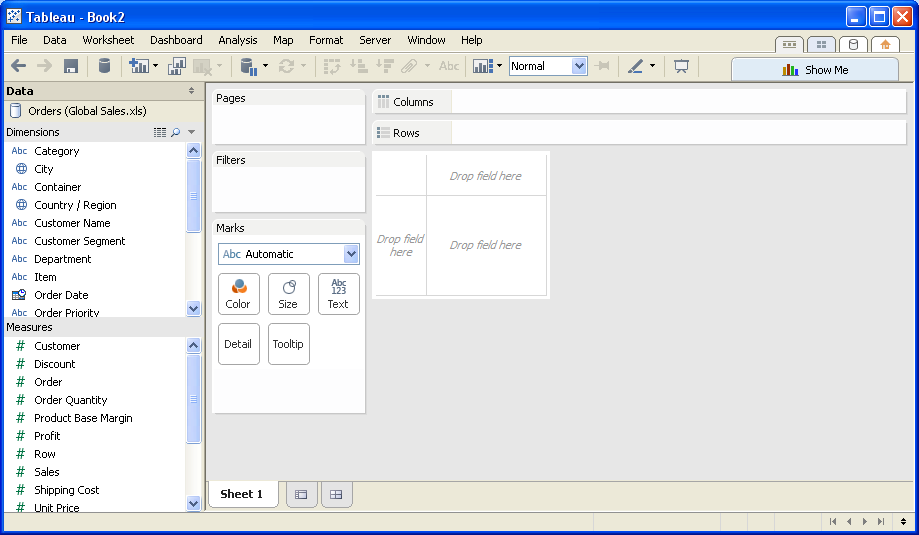Click the New Dashboard tab icon
The height and width of the screenshot is (535, 919).
(x=336, y=494)
